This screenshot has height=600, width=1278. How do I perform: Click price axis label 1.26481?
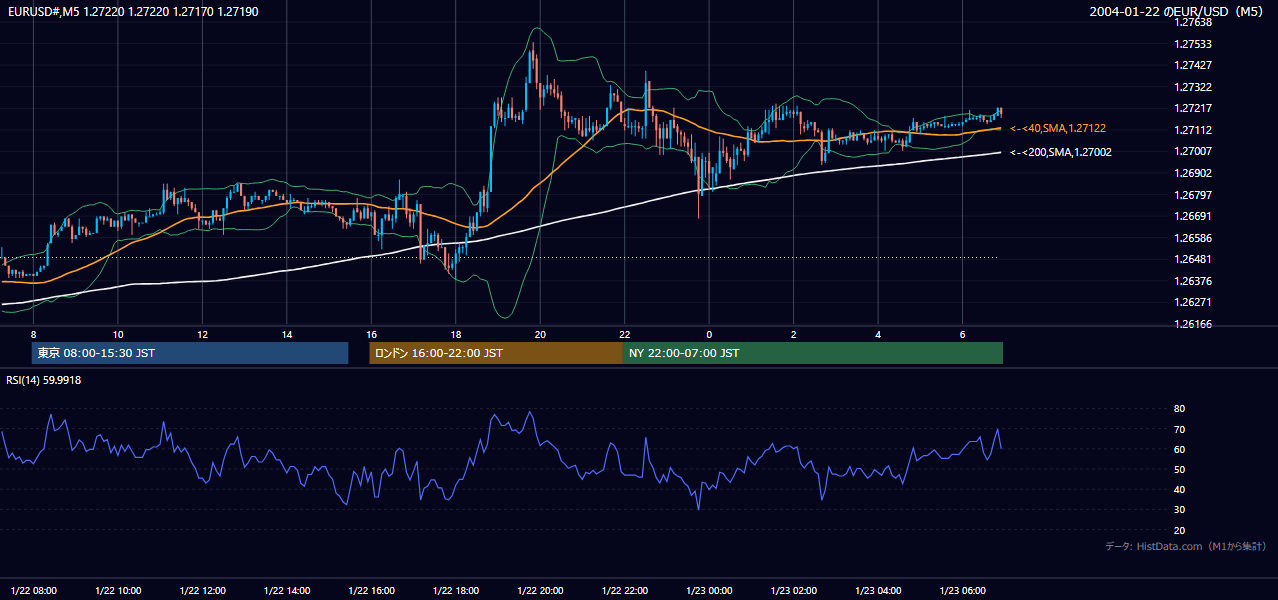(1193, 259)
